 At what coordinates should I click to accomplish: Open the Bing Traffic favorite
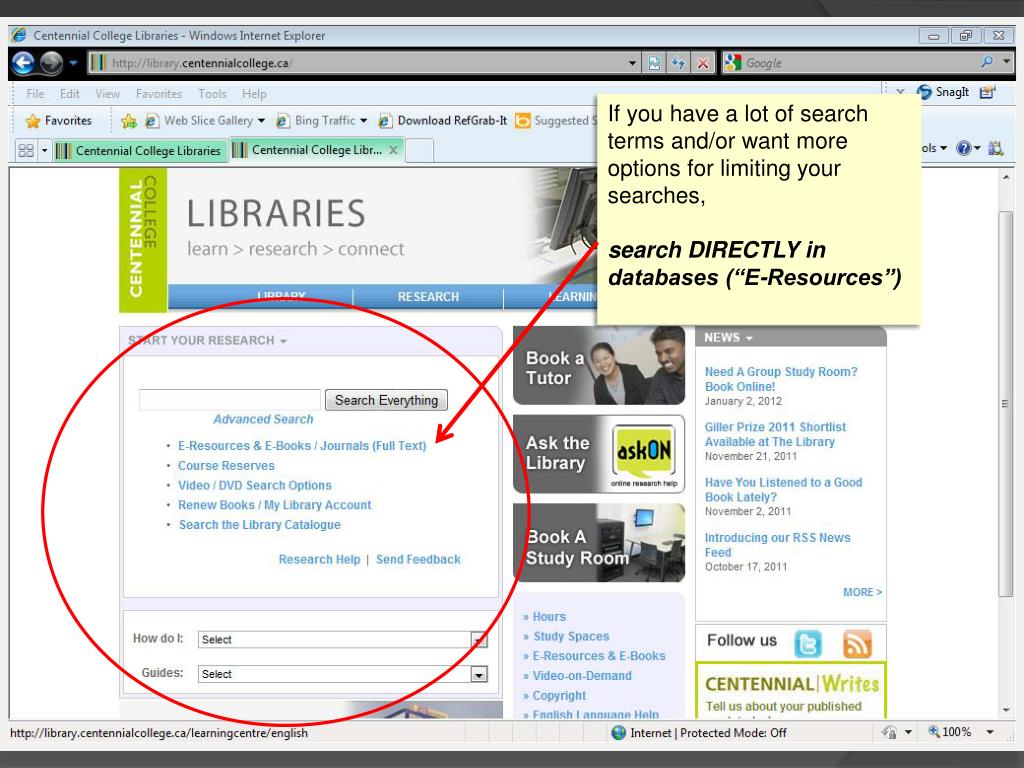pyautogui.click(x=321, y=120)
